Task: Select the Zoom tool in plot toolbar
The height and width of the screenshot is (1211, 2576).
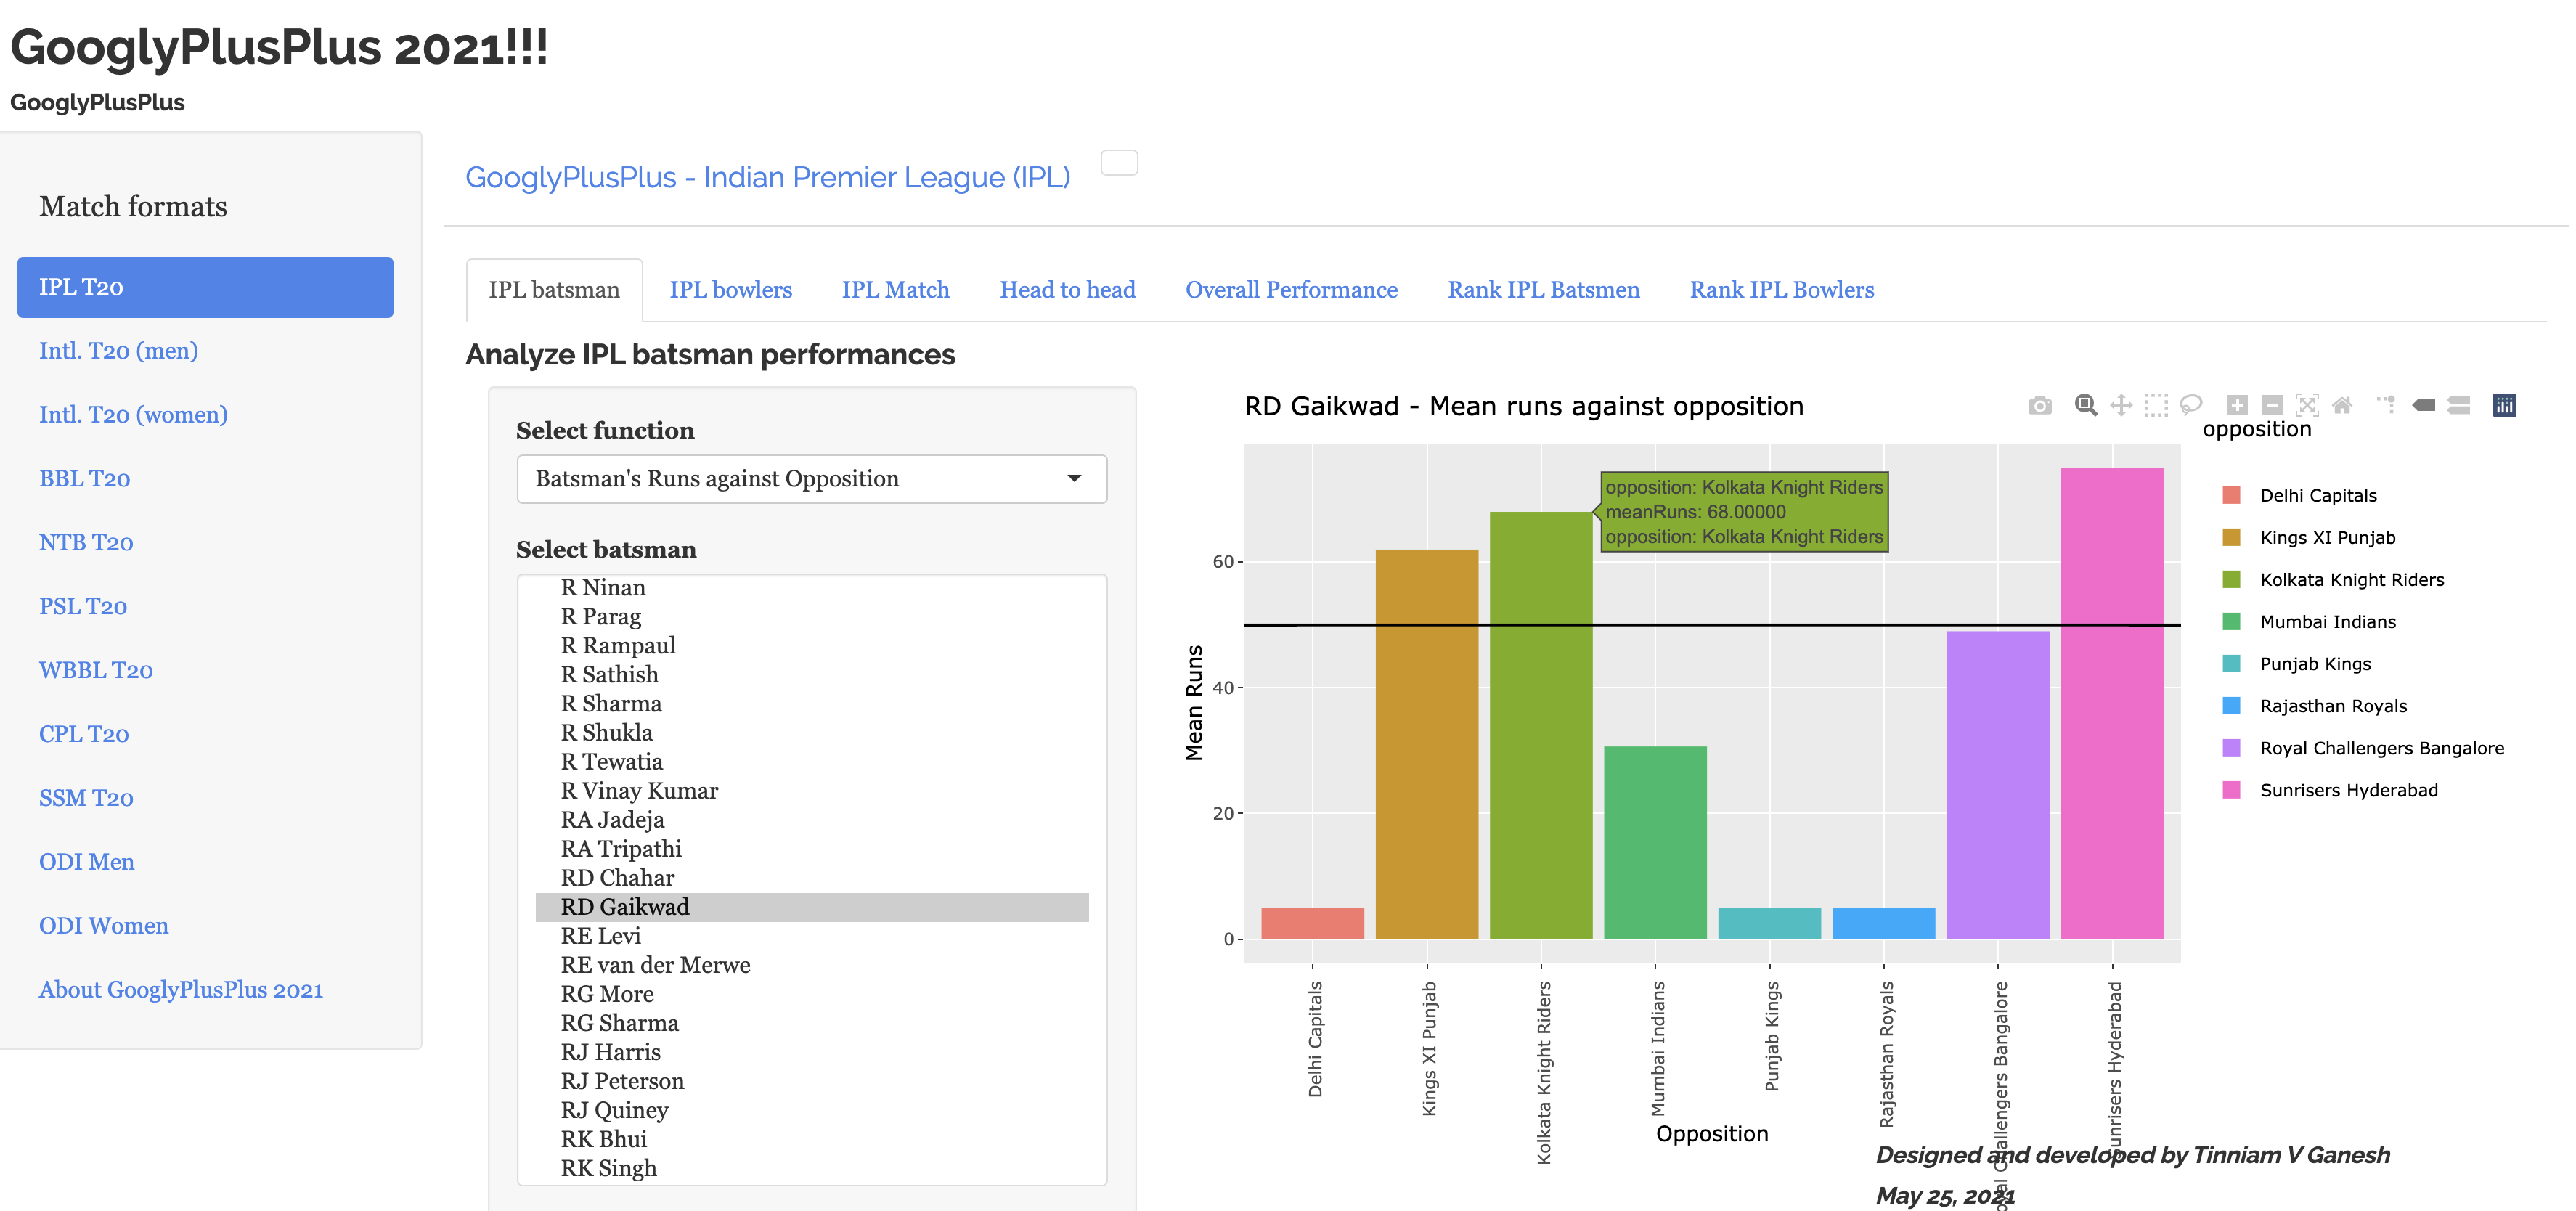Action: [x=2085, y=405]
